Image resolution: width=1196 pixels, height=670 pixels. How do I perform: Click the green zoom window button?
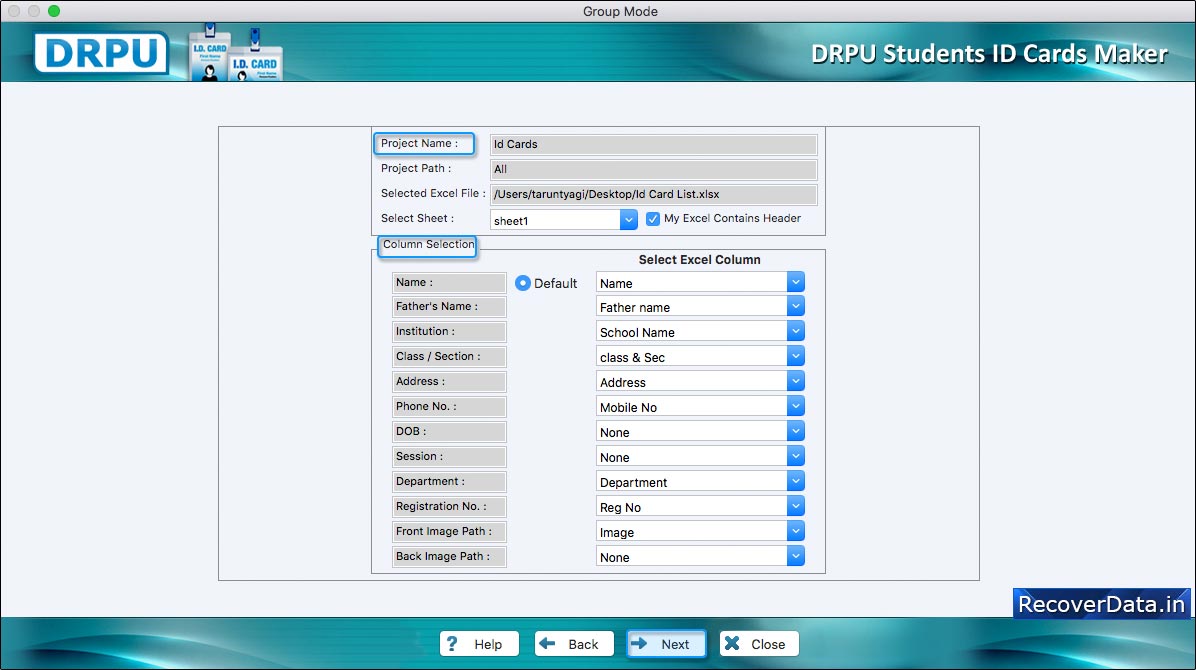point(54,11)
